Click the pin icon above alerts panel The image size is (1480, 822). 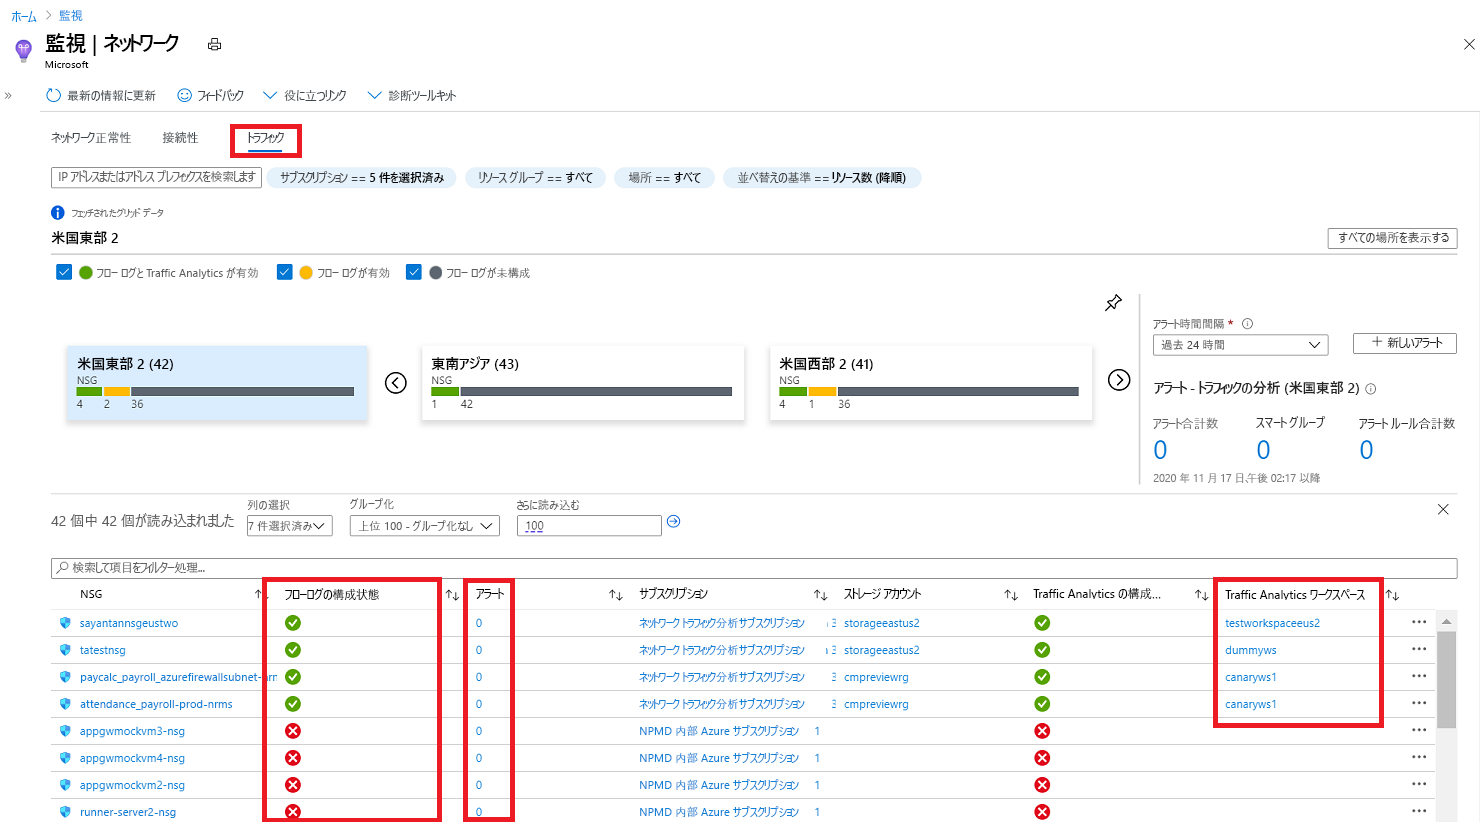pyautogui.click(x=1113, y=303)
